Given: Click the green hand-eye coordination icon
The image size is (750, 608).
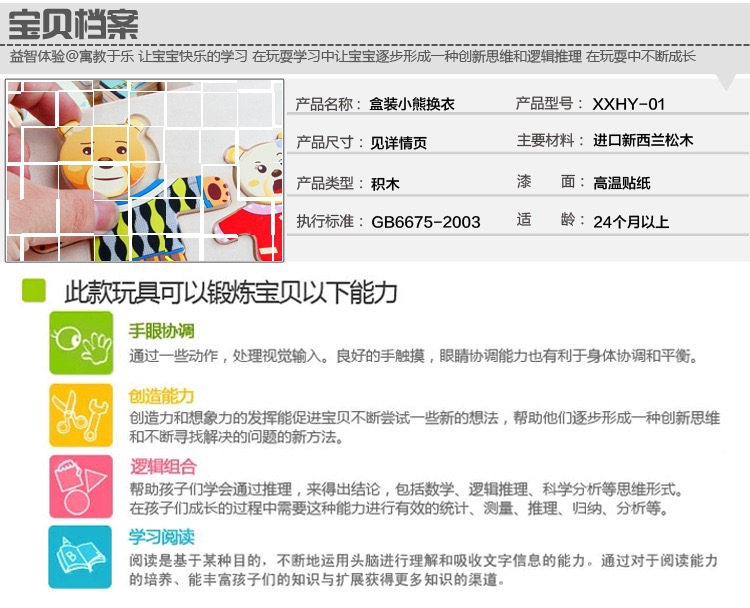Looking at the screenshot, I should click(x=81, y=343).
